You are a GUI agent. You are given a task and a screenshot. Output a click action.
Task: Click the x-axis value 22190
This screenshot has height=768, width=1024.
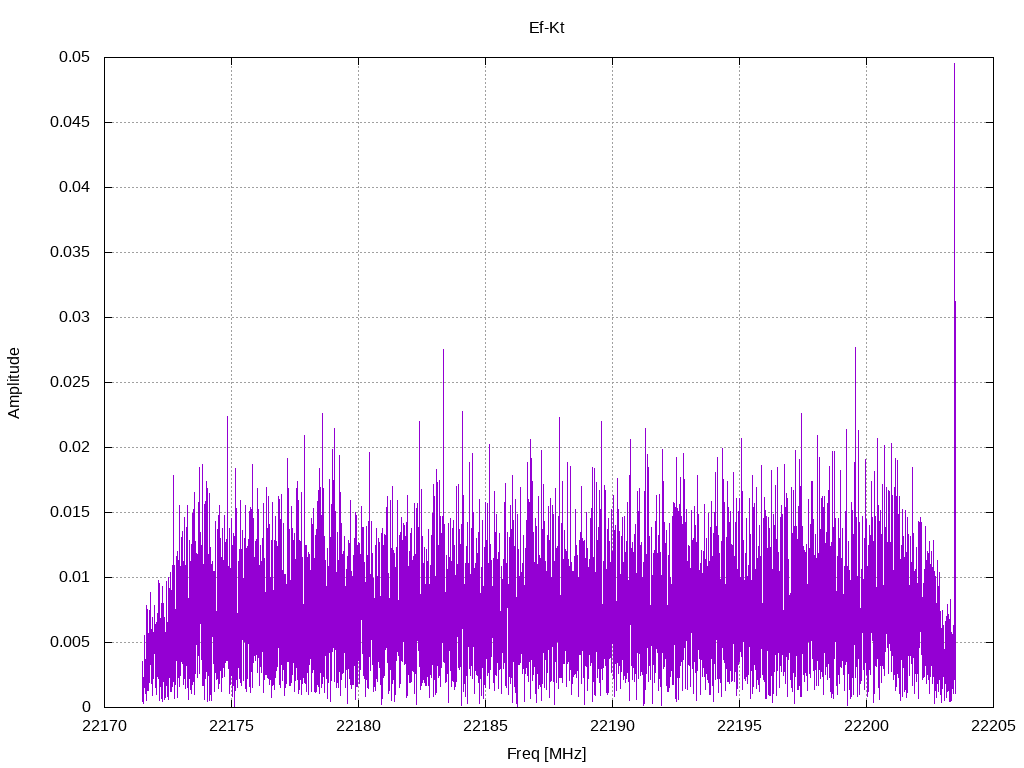(x=613, y=726)
